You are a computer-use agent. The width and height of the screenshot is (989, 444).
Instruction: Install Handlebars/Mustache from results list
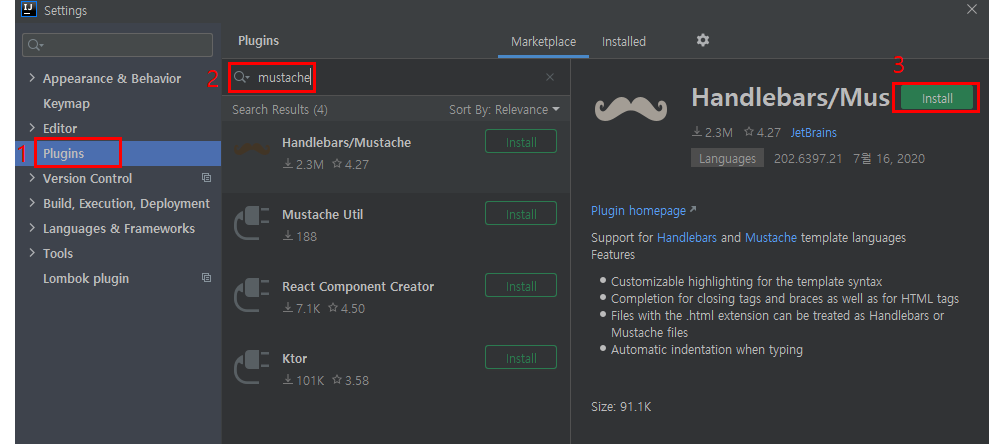(521, 141)
